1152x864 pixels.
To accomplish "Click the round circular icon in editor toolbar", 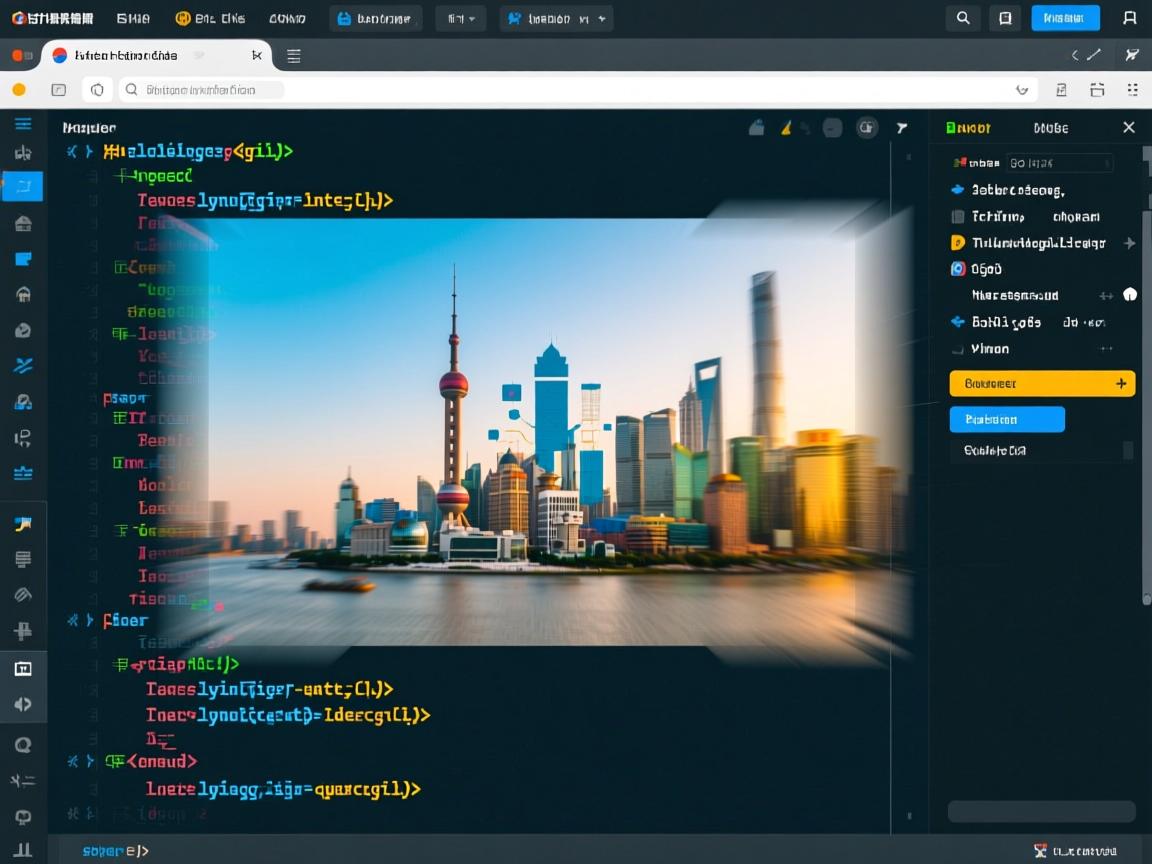I will (867, 128).
